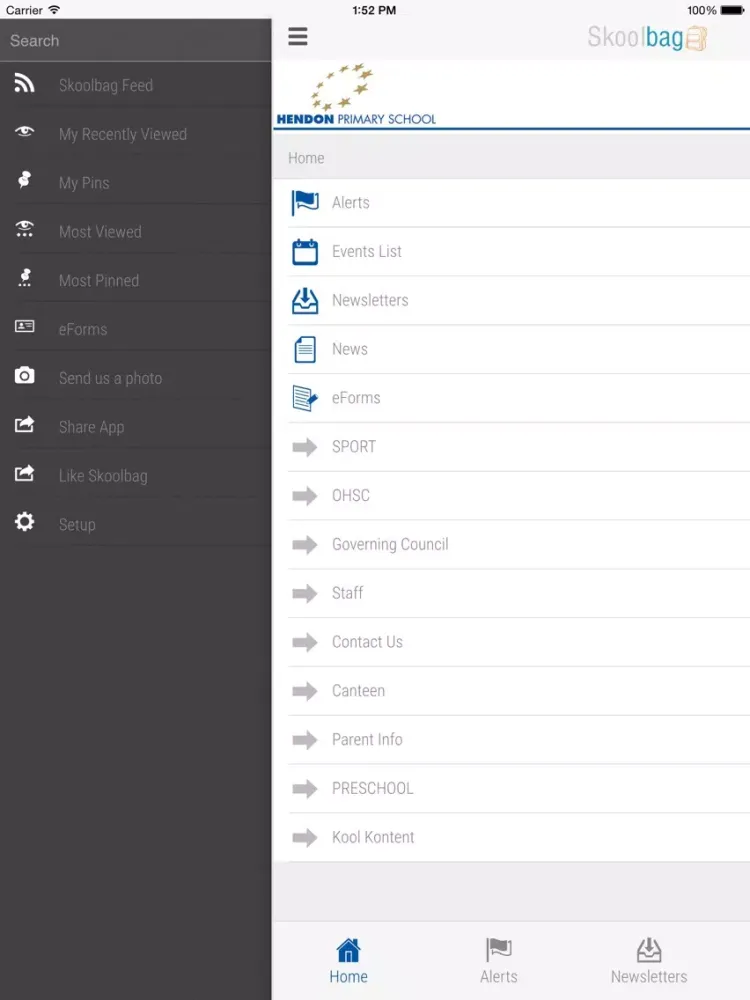Tap the arrow icon beside SPORT
The width and height of the screenshot is (750, 1000).
(305, 447)
